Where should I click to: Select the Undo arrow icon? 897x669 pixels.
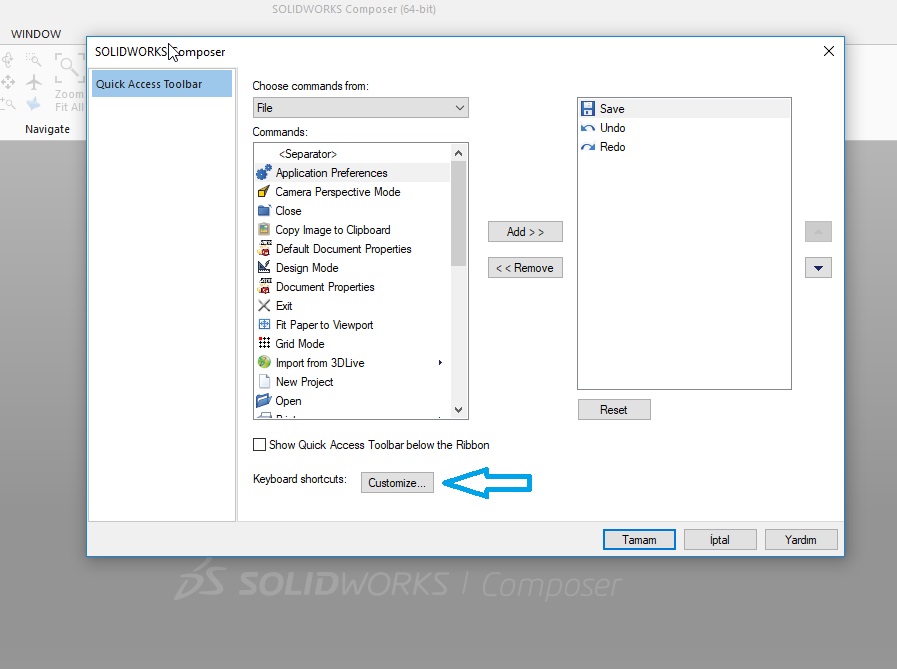588,128
